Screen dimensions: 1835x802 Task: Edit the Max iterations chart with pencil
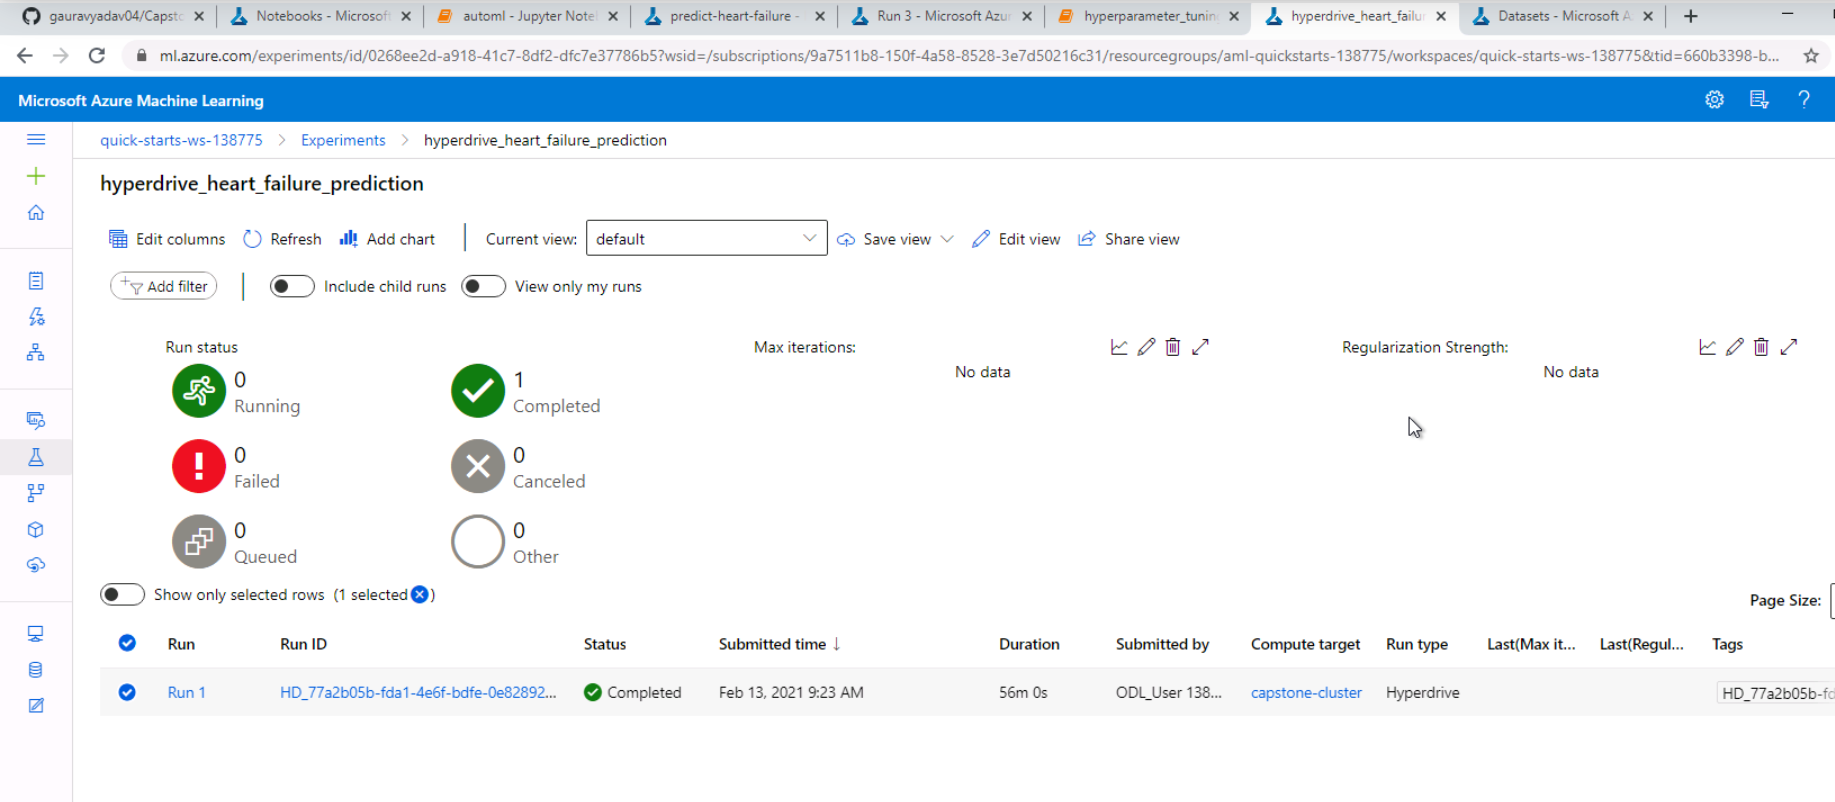coord(1146,347)
